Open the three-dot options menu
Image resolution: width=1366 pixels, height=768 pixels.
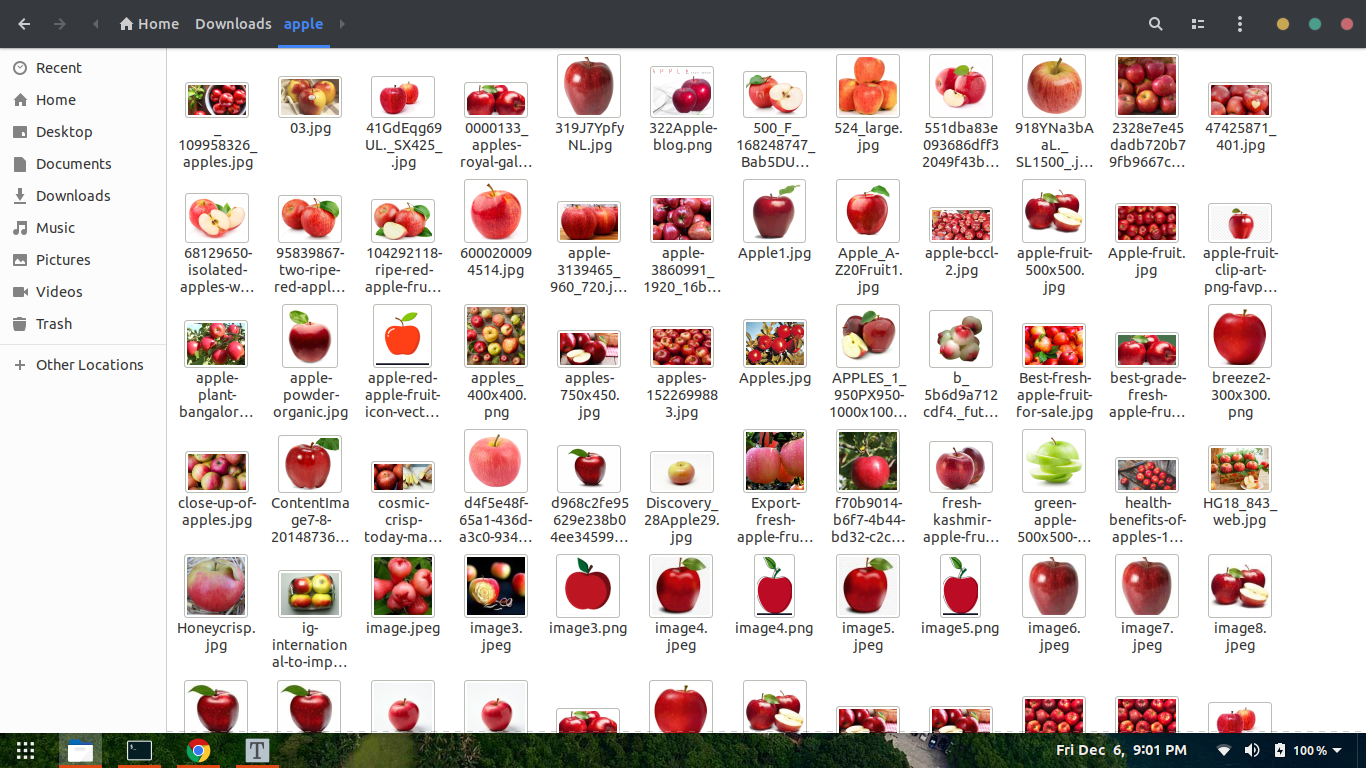click(1239, 23)
